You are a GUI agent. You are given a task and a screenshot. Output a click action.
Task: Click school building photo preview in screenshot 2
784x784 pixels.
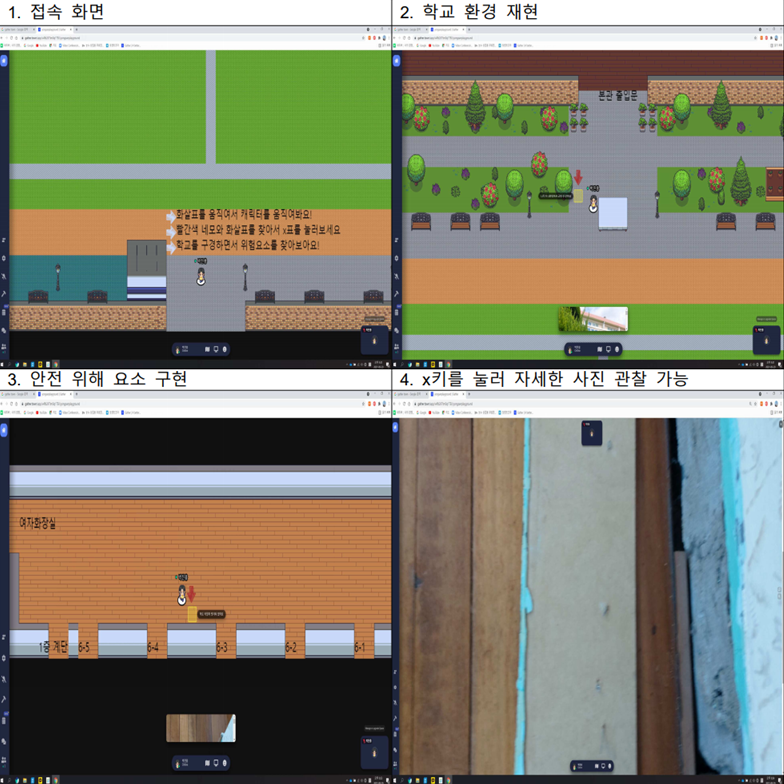click(x=593, y=319)
